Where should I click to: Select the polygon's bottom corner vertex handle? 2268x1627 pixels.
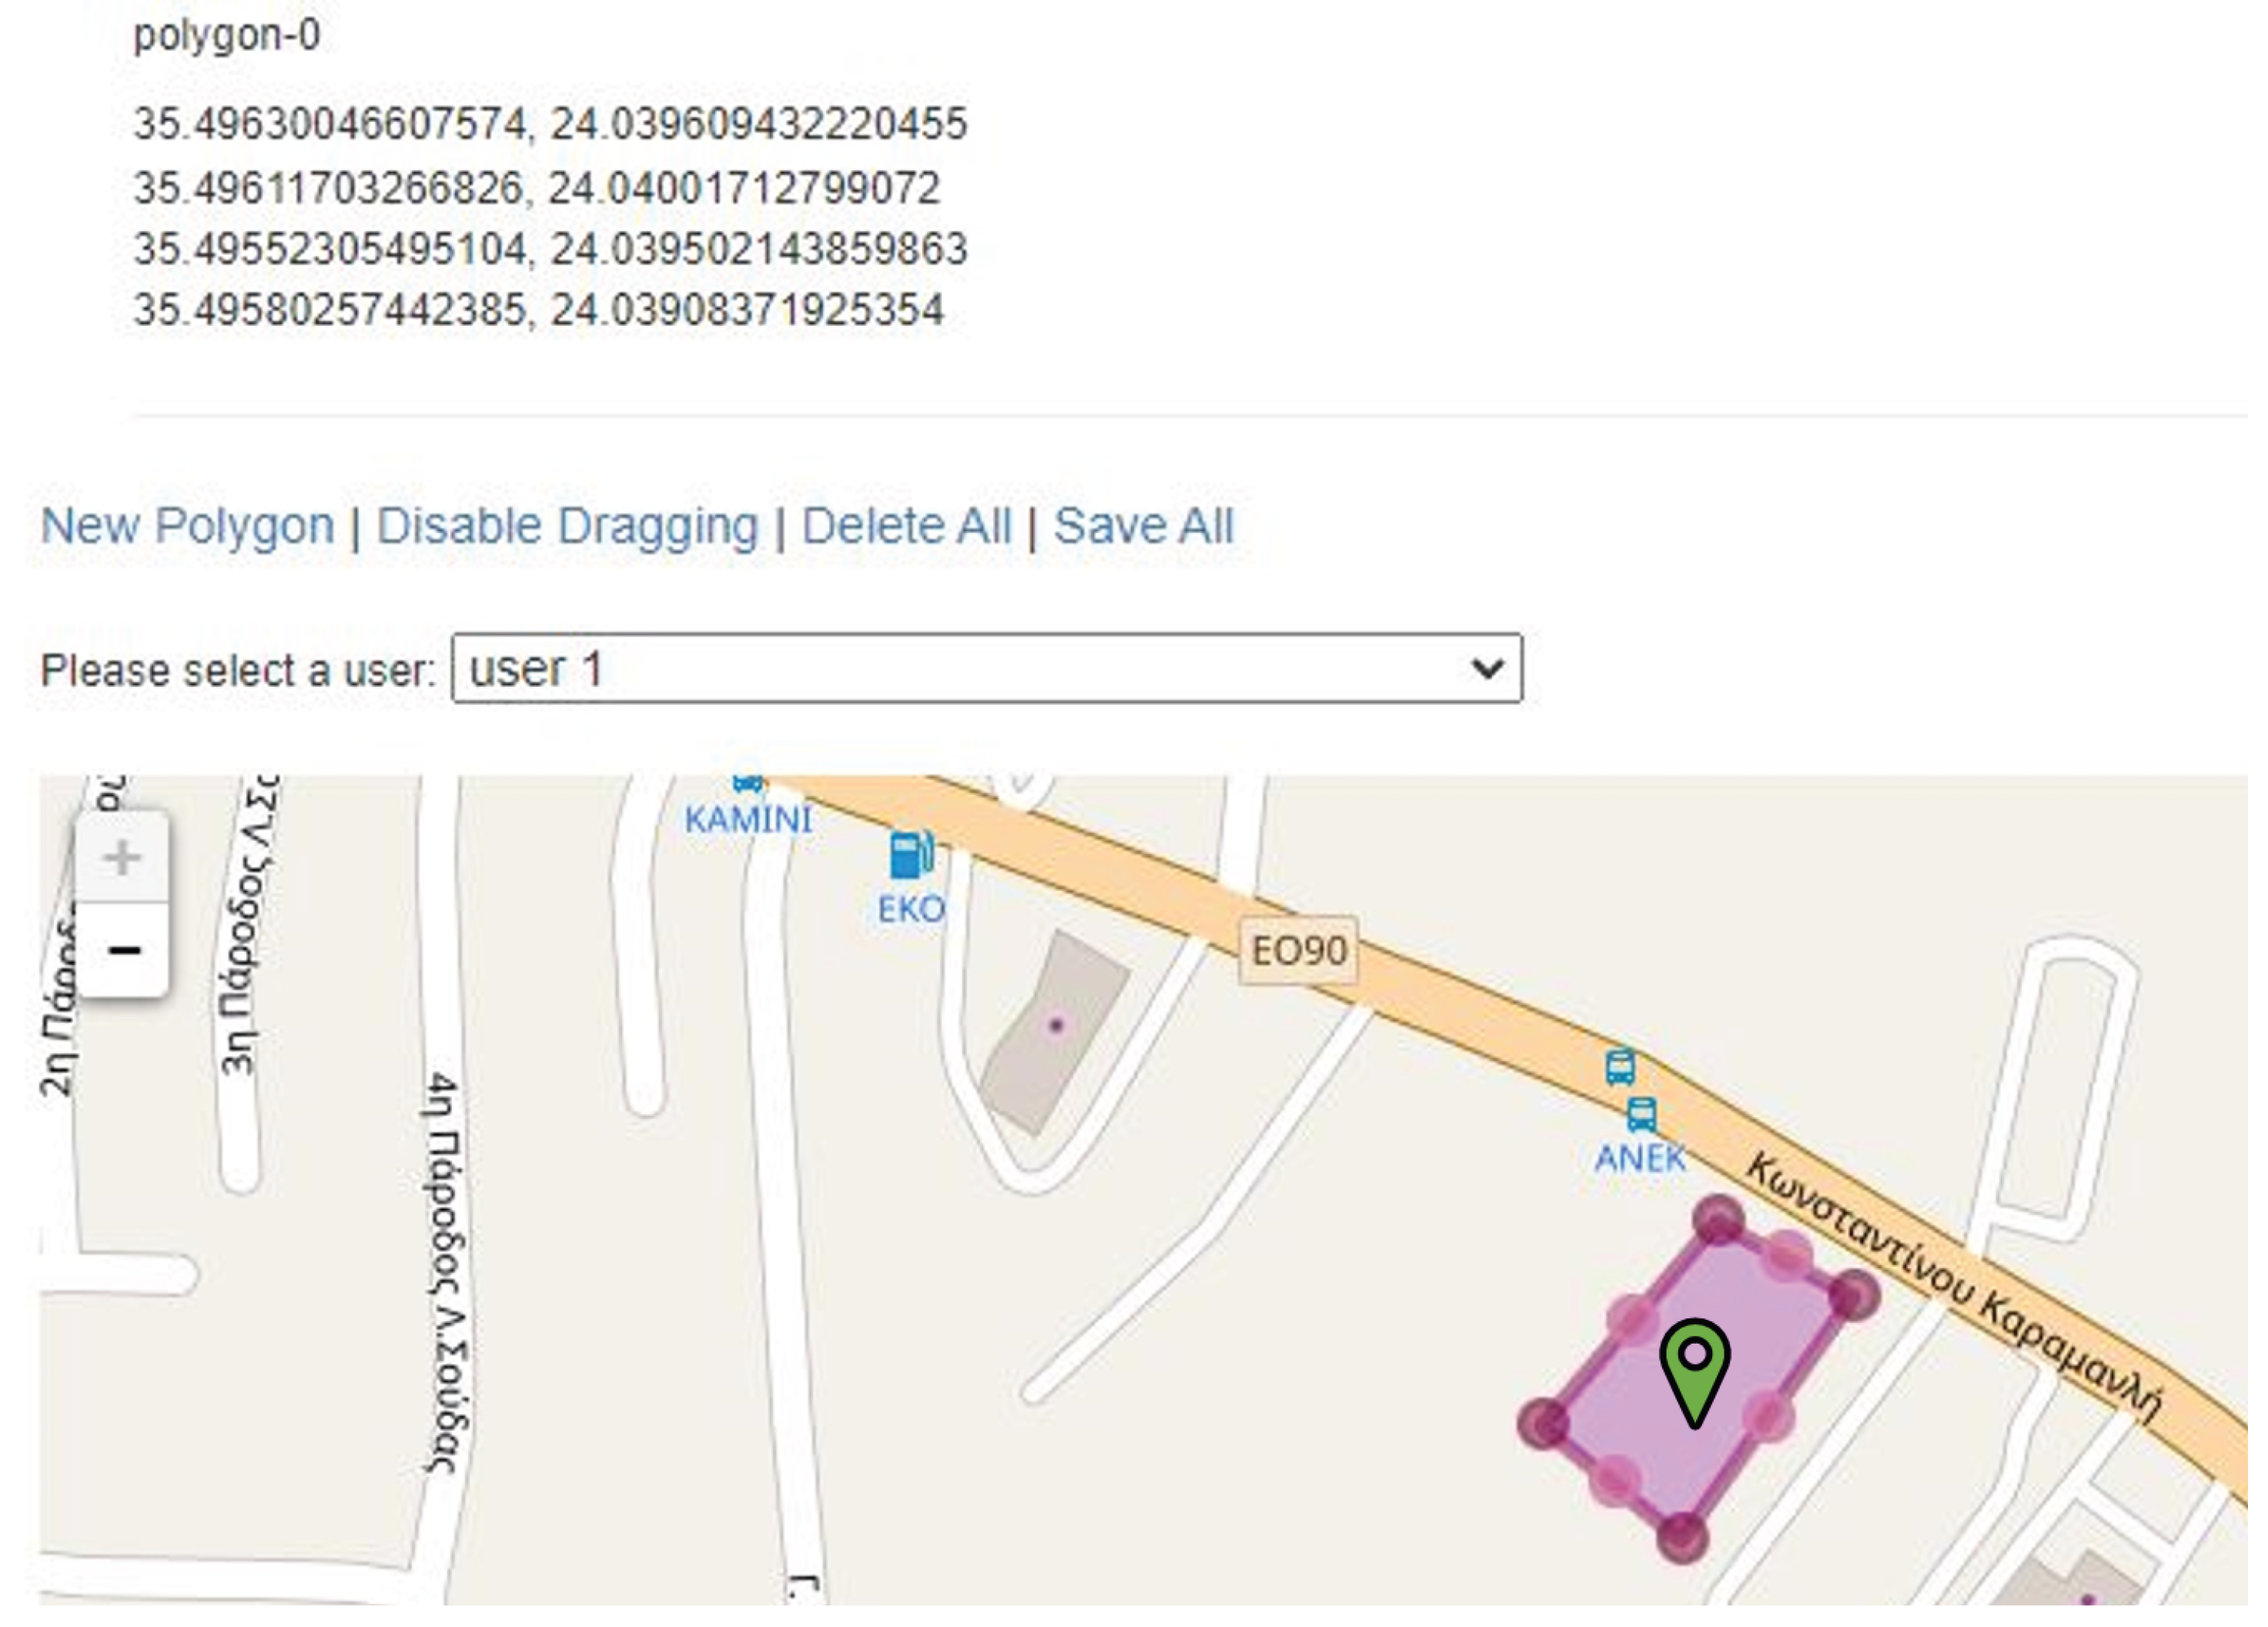(1682, 1535)
